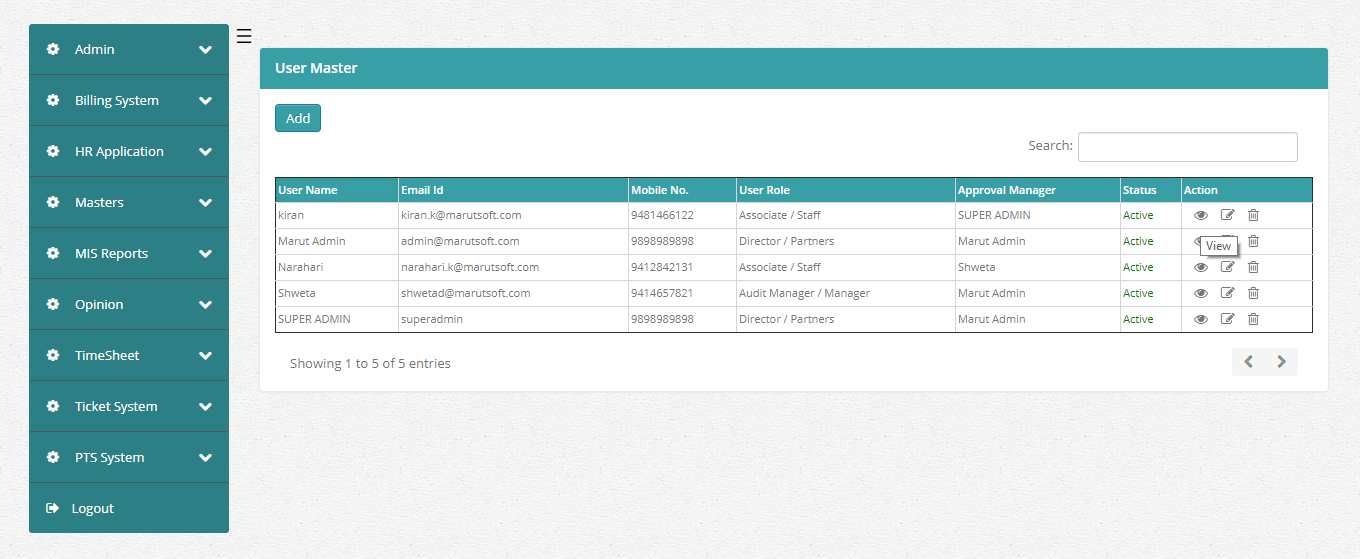Image resolution: width=1360 pixels, height=559 pixels.
Task: View details for user kiran
Action: coord(1201,215)
